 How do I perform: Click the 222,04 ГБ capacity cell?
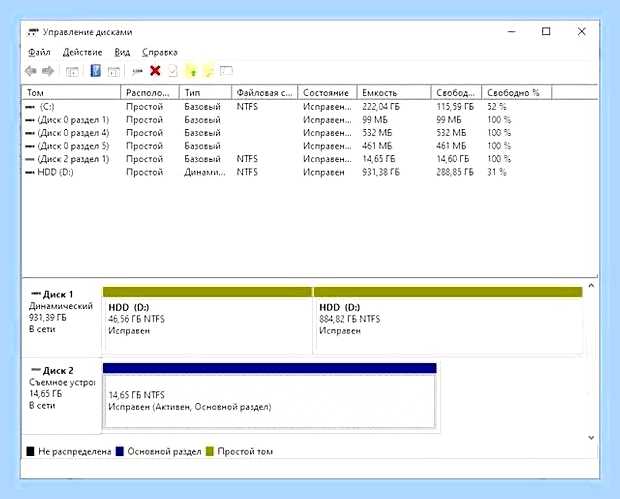pos(381,107)
